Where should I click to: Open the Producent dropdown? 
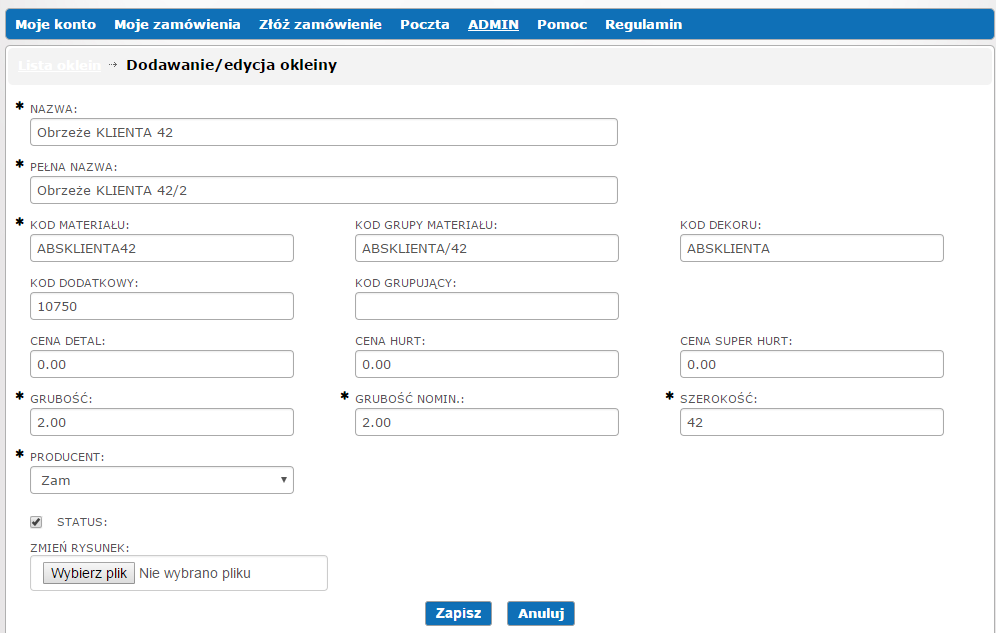click(x=162, y=480)
